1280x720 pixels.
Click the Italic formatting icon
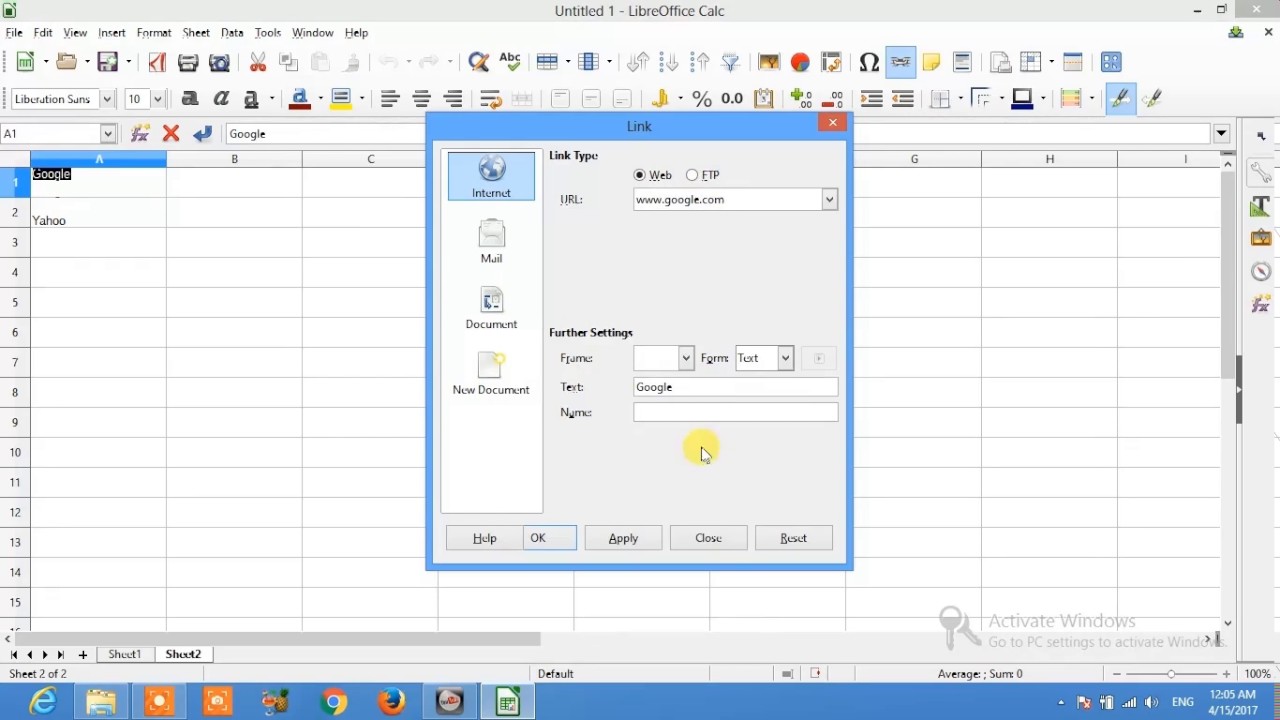pyautogui.click(x=221, y=99)
